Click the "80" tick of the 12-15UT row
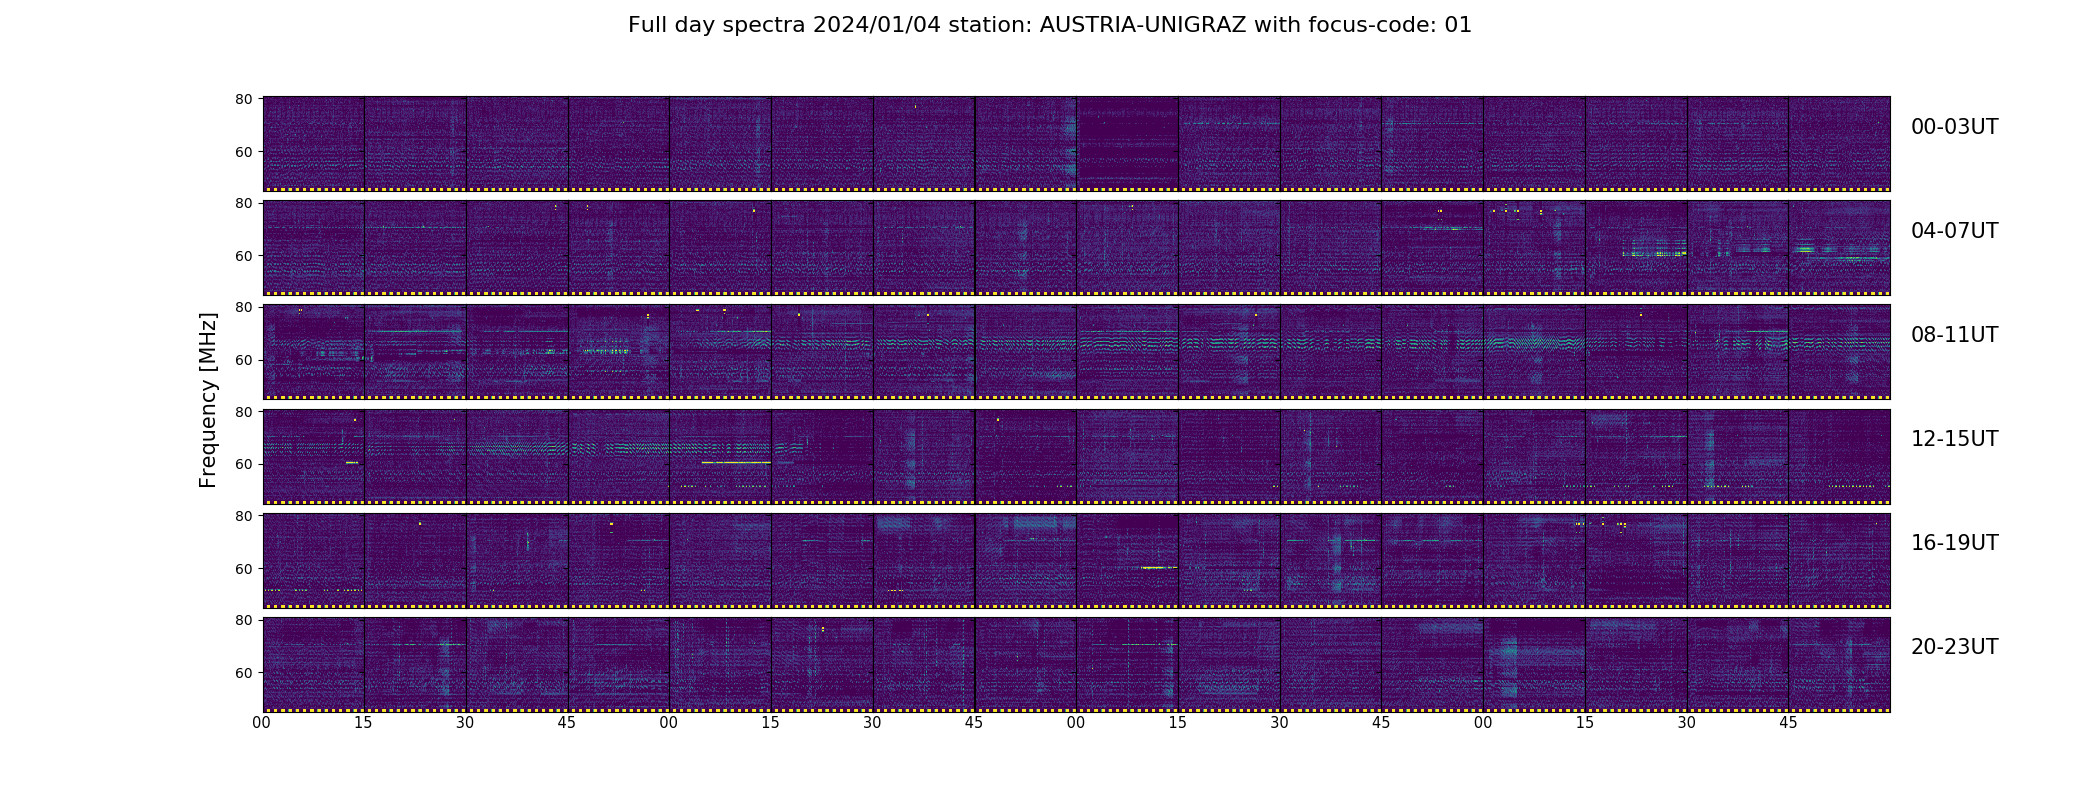The image size is (2100, 800). 243,411
